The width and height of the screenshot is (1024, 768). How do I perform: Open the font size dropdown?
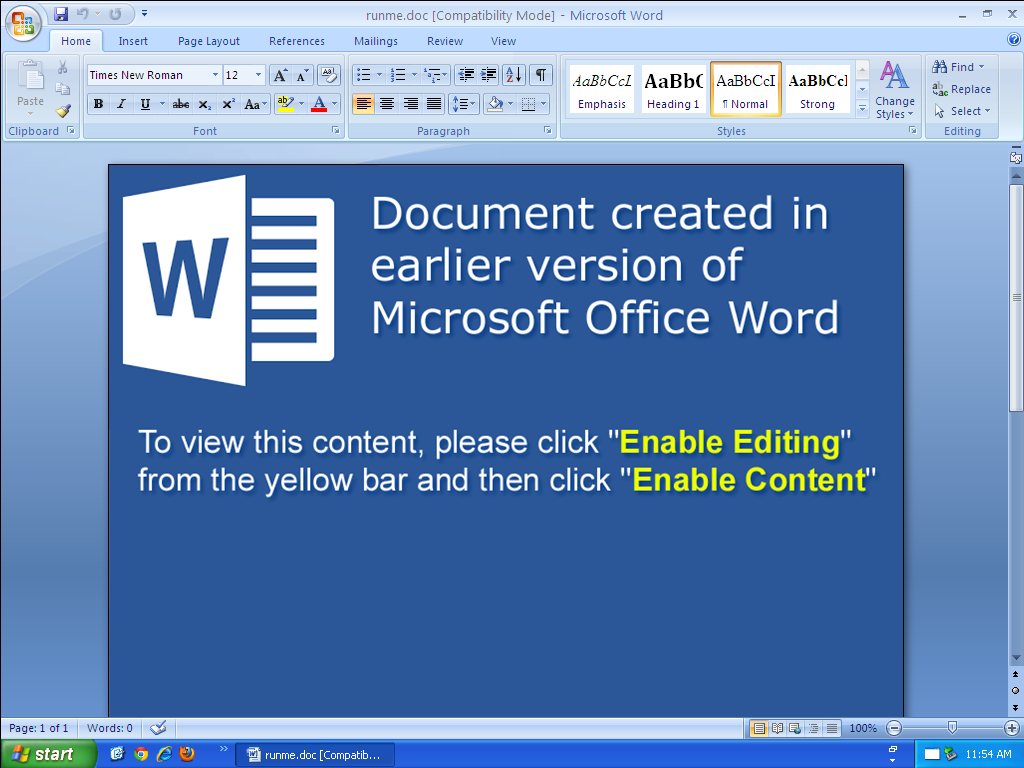click(259, 75)
